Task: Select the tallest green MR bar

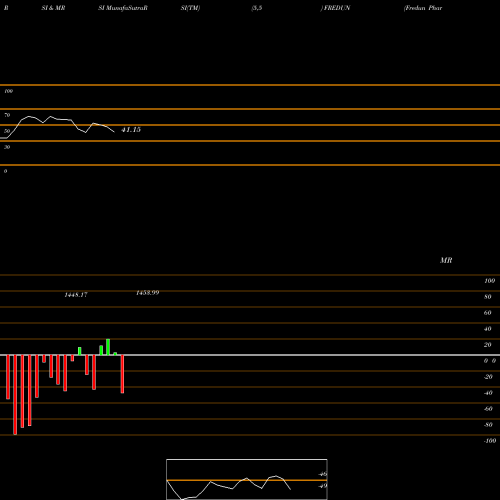Action: click(x=108, y=347)
